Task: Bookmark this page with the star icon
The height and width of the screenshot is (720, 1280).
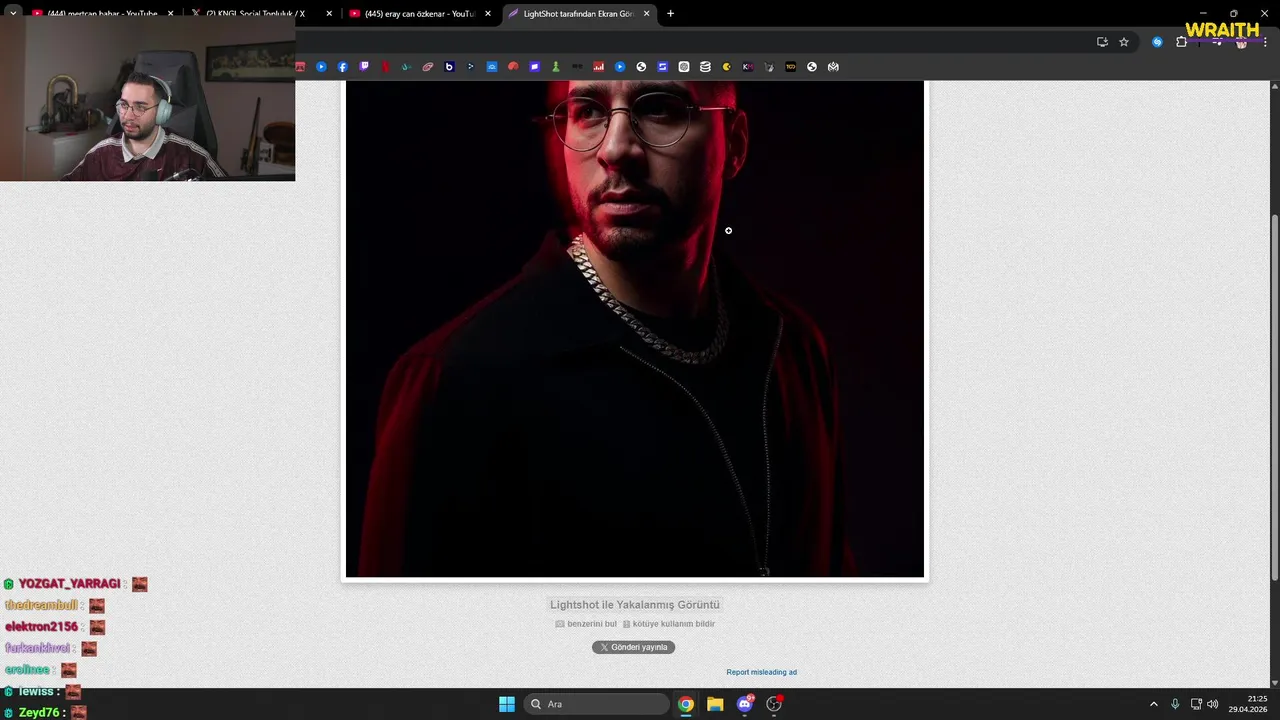Action: point(1124,42)
